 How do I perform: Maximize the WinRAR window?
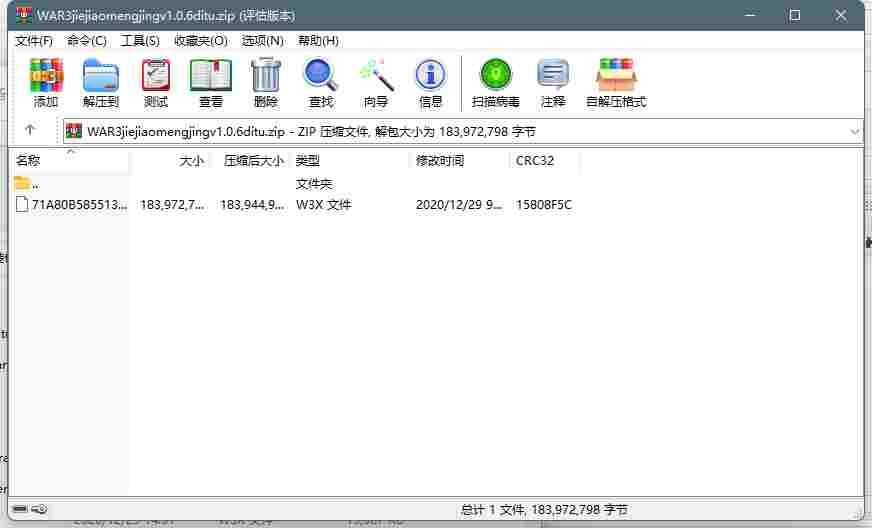[x=795, y=15]
